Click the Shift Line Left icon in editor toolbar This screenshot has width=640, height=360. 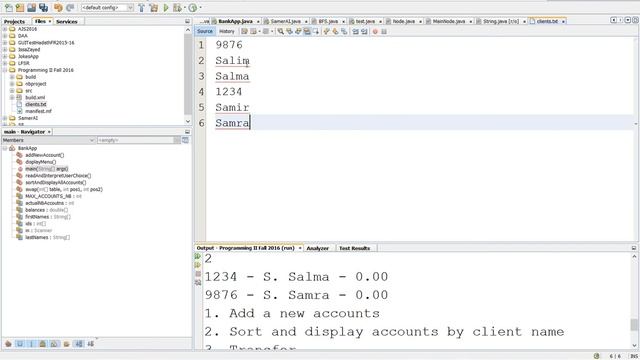point(355,31)
